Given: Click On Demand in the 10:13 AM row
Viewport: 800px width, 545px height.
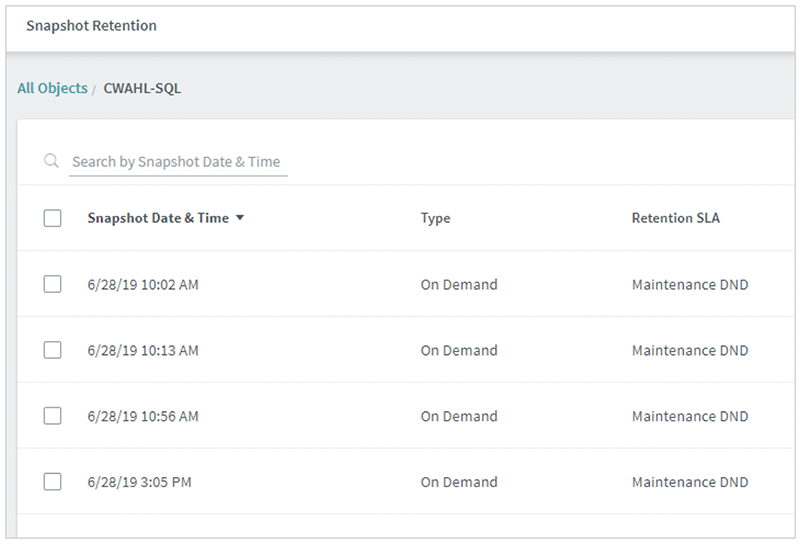Looking at the screenshot, I should pyautogui.click(x=459, y=351).
